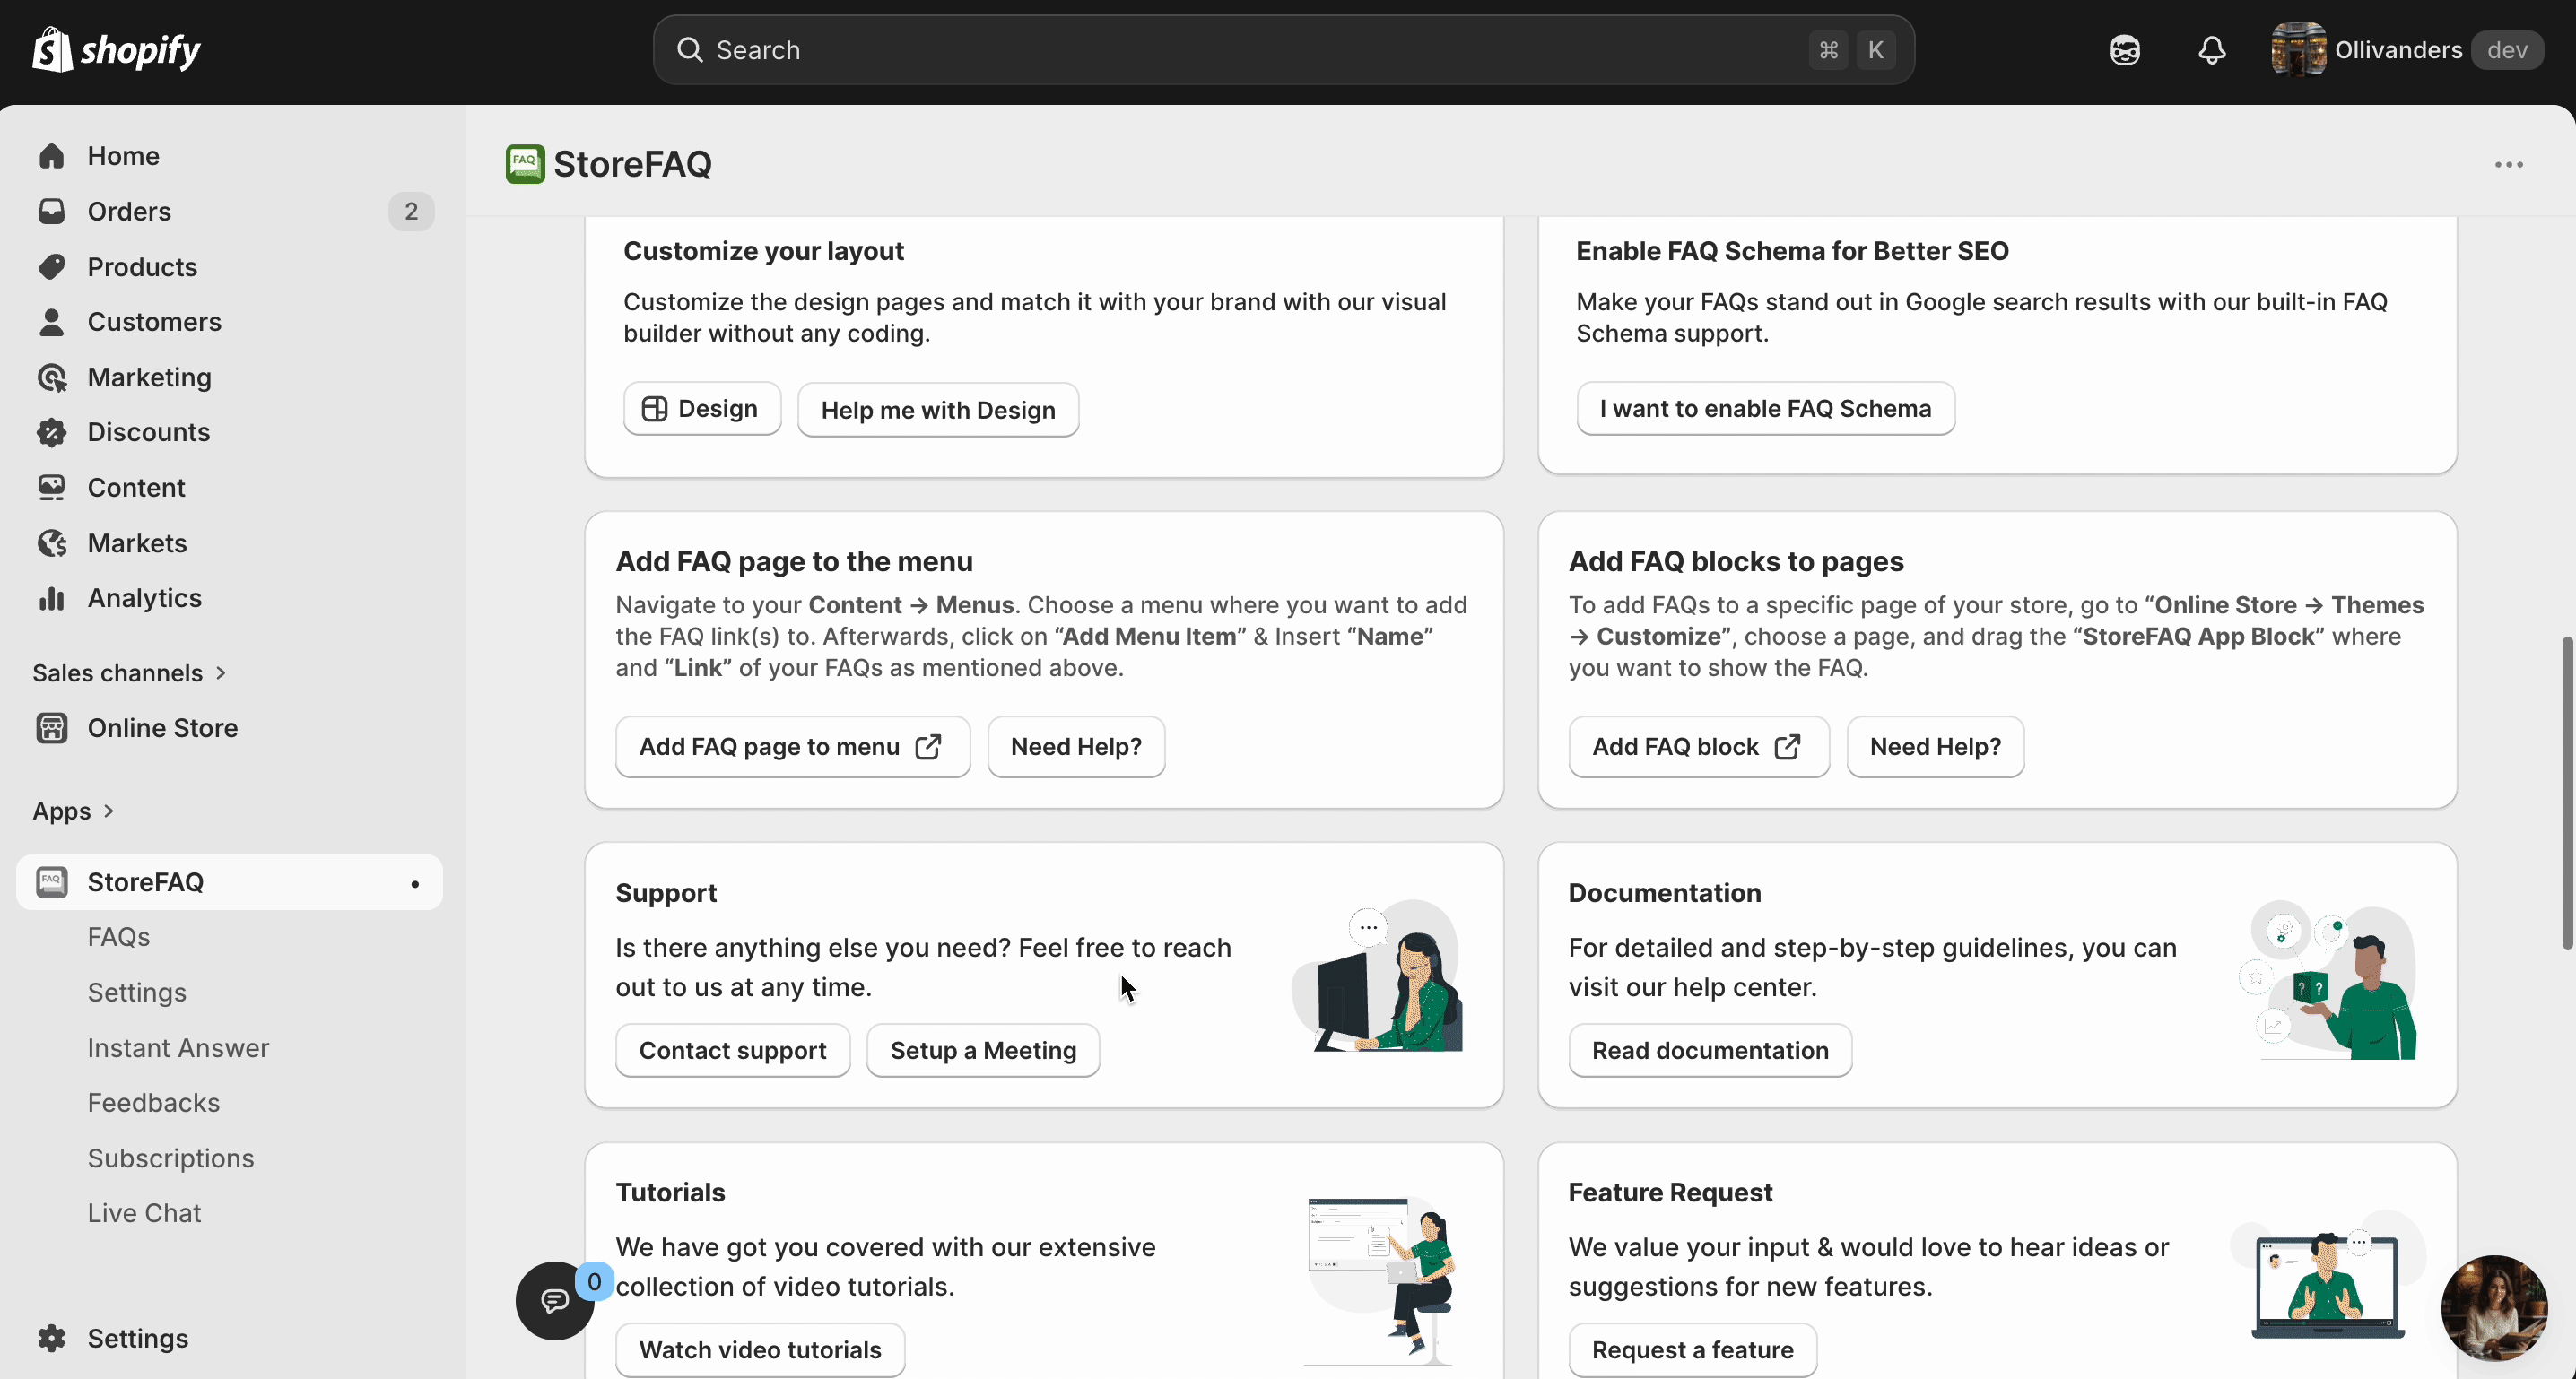The width and height of the screenshot is (2576, 1379).
Task: Click the Products tag icon
Action: tap(51, 267)
